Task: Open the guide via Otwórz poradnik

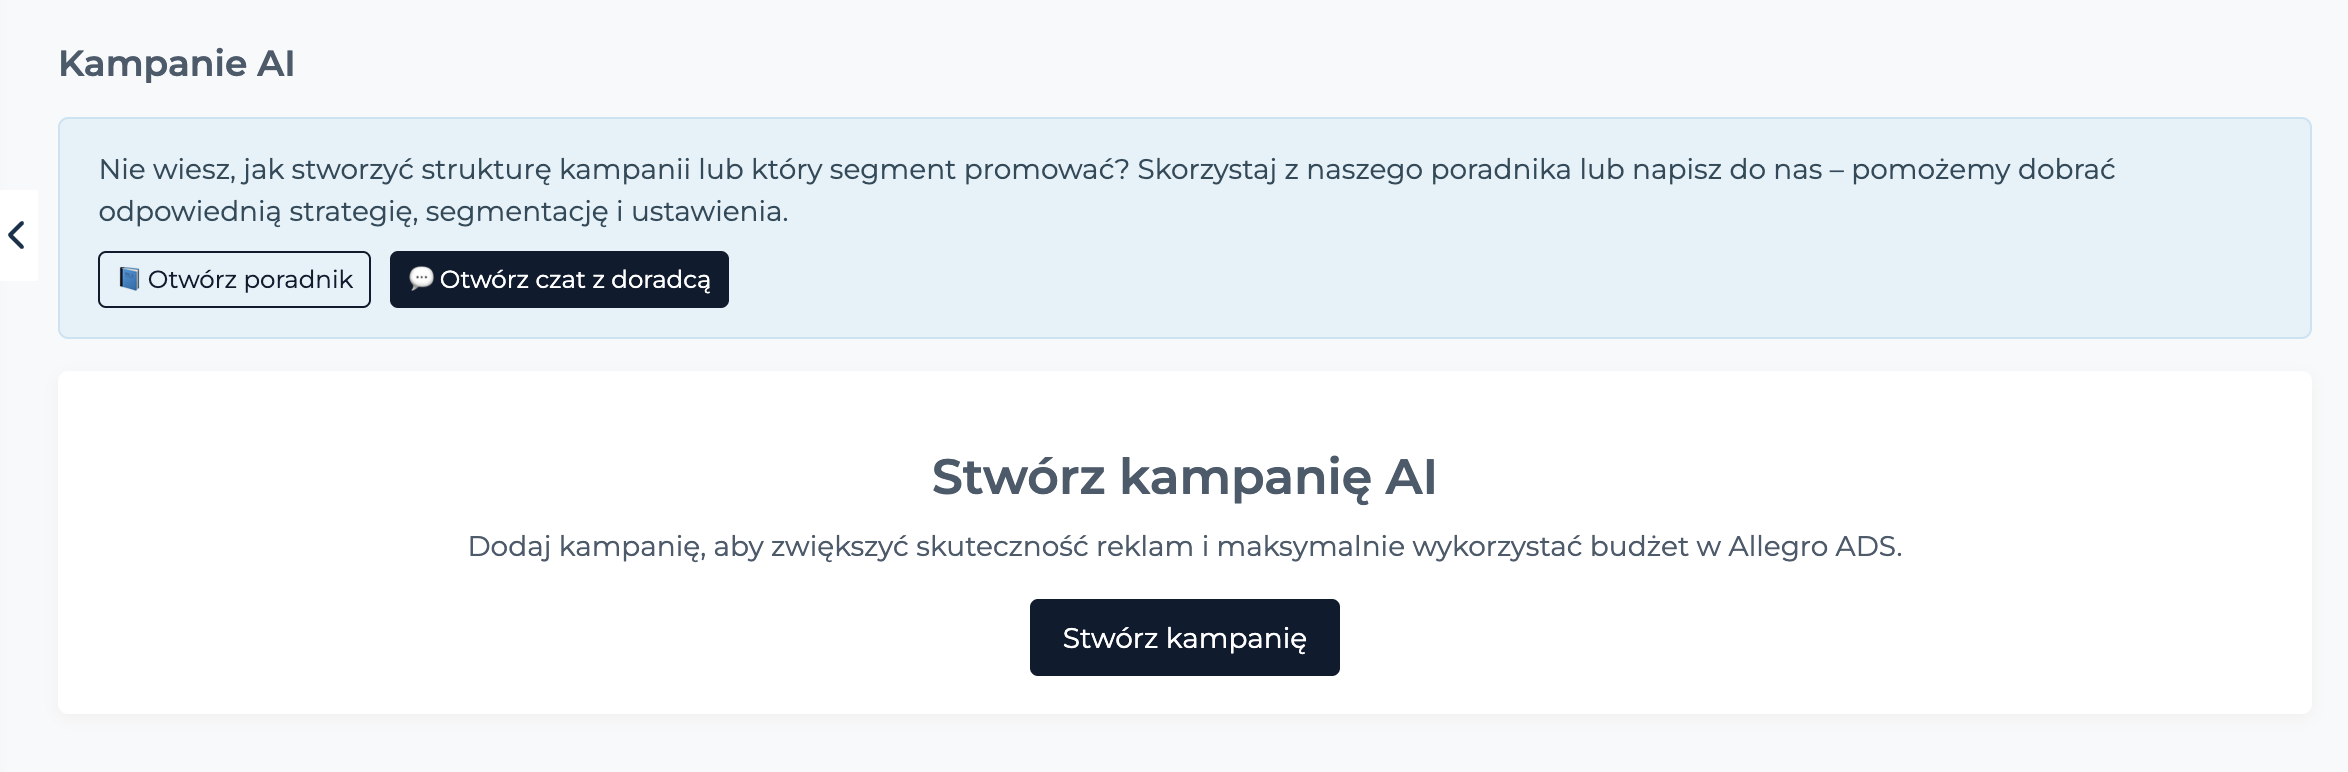Action: pyautogui.click(x=234, y=279)
